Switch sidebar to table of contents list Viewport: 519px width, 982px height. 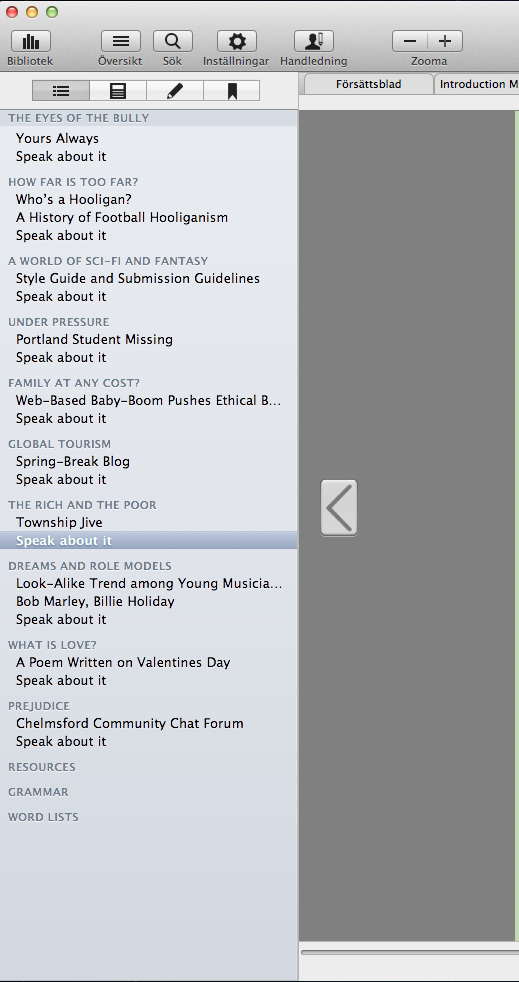(61, 91)
